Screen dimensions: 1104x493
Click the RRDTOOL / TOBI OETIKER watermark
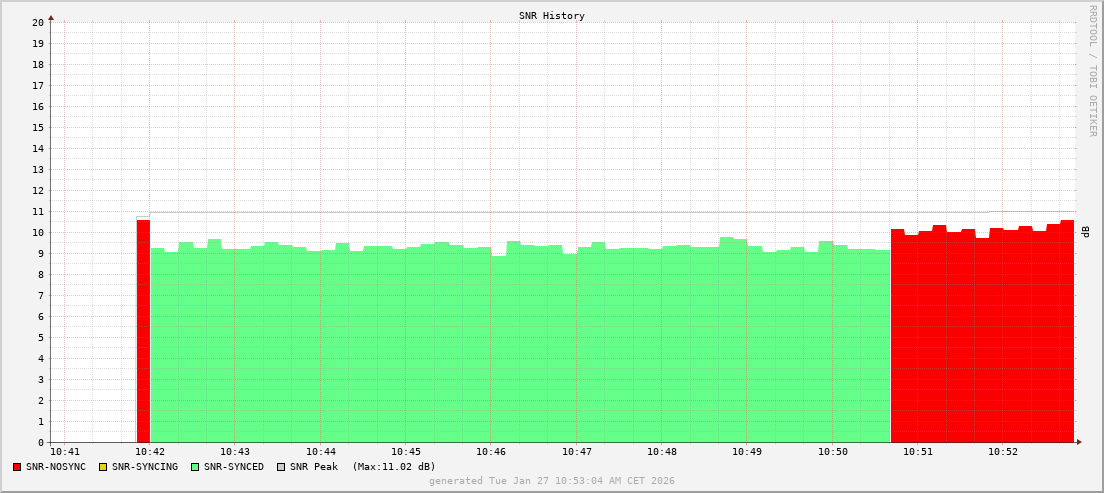[x=1092, y=70]
